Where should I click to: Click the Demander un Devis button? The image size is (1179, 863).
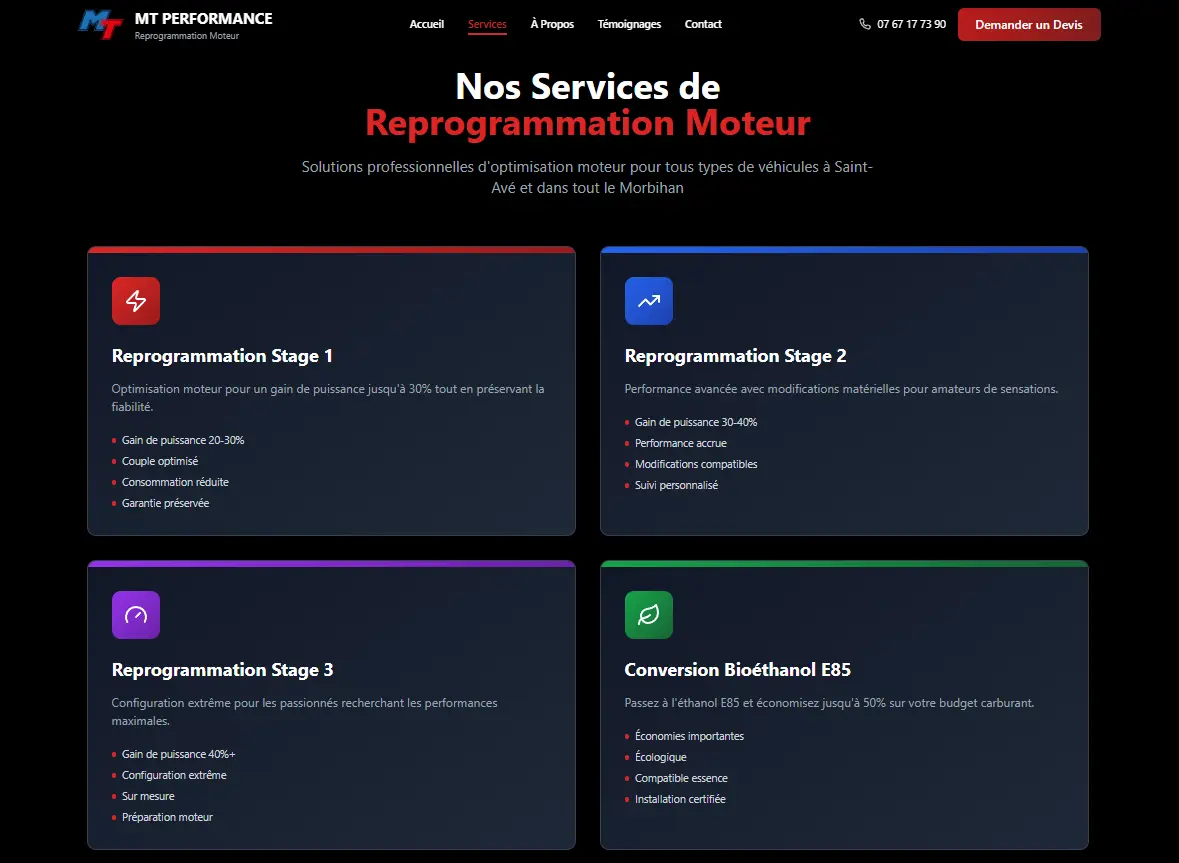coord(1029,24)
